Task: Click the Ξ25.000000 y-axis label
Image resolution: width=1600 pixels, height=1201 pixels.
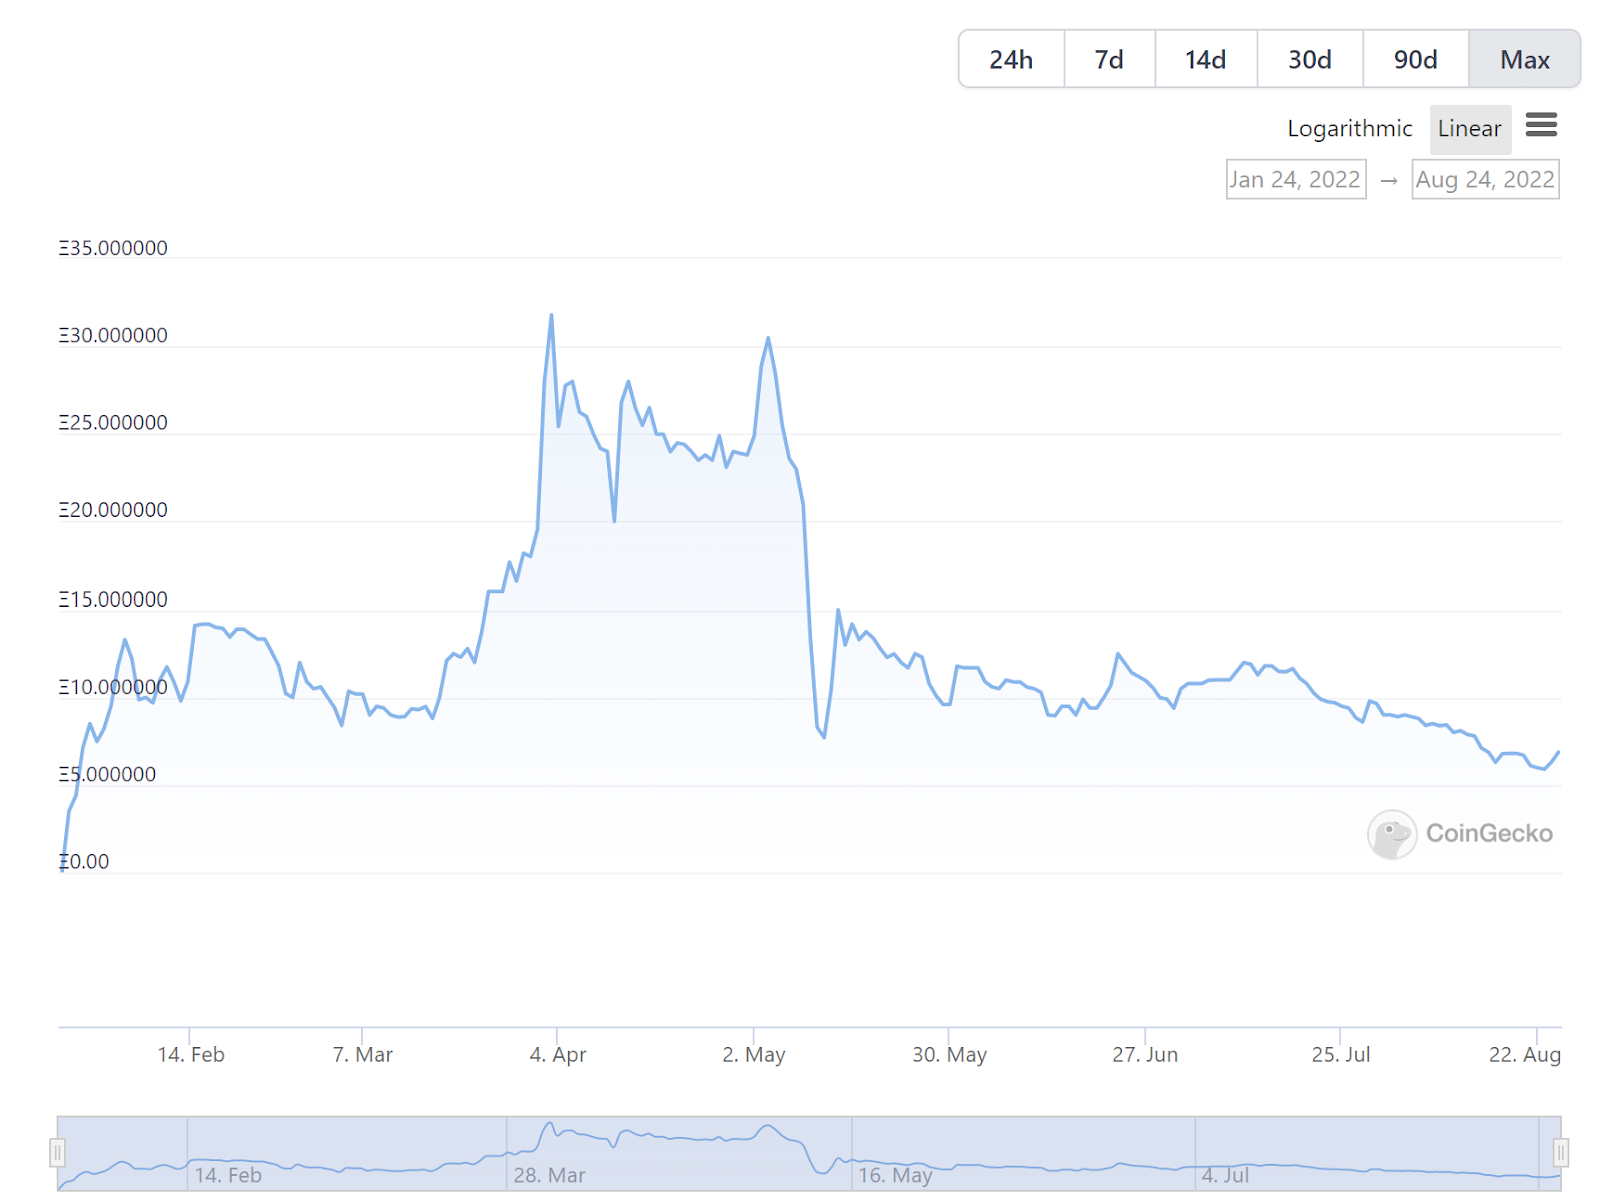Action: pos(113,422)
